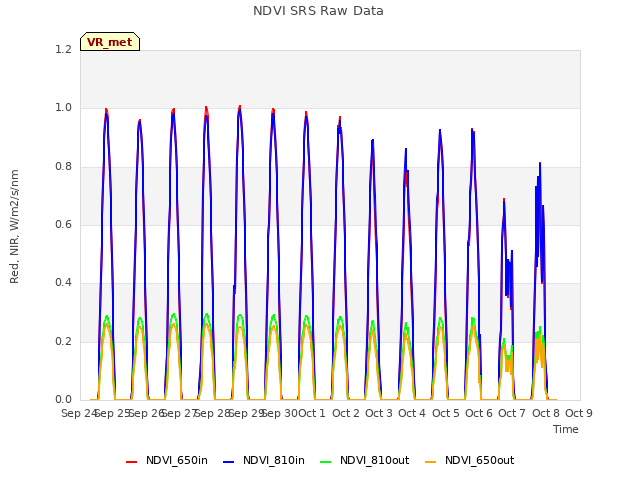
Task: Click the x-axis label Time
Action: (x=566, y=429)
